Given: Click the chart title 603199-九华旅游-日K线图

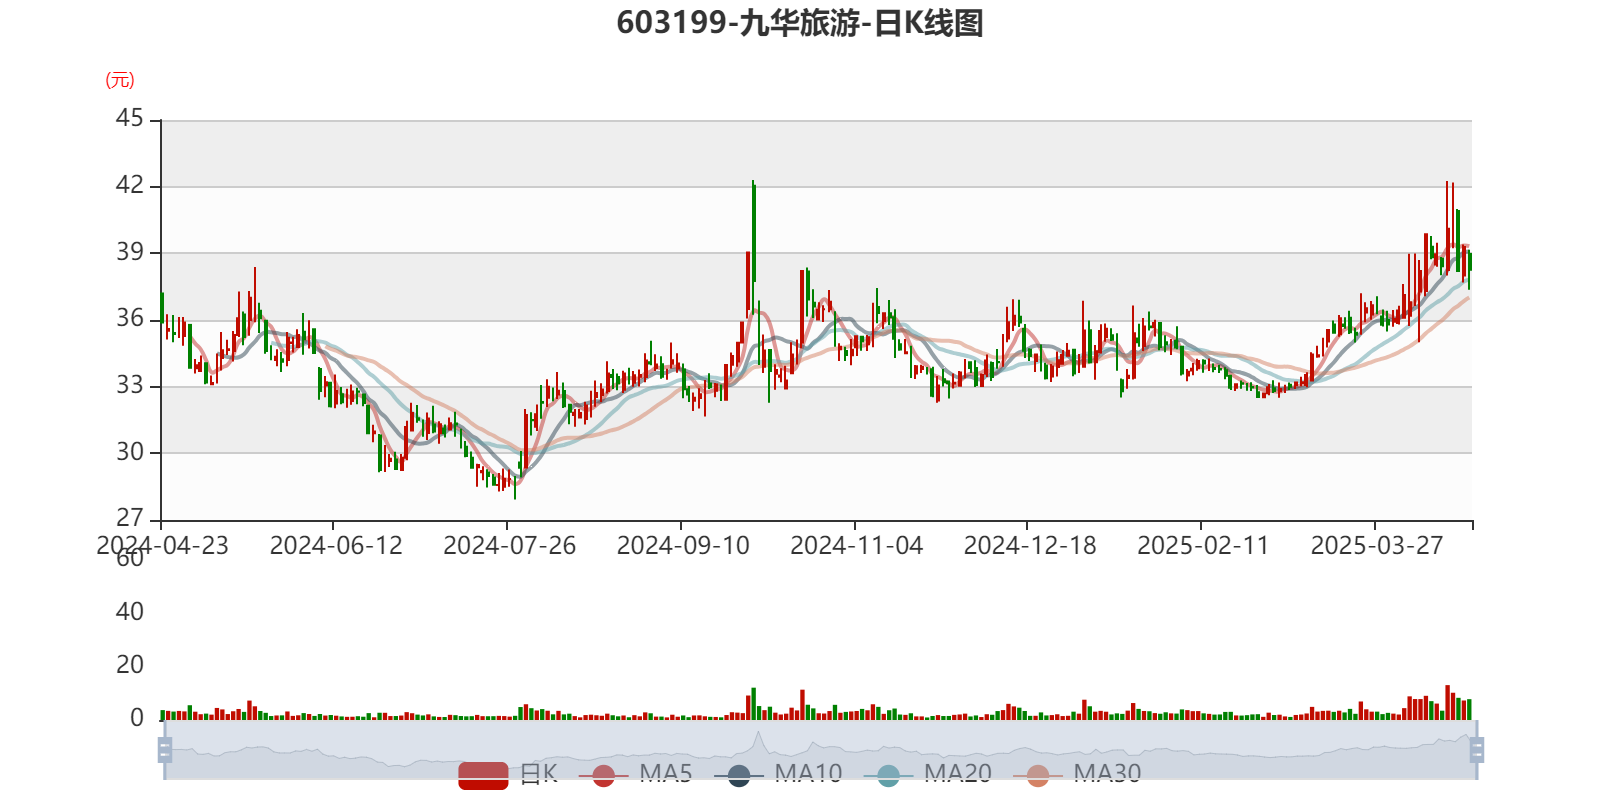Looking at the screenshot, I should click(x=800, y=23).
